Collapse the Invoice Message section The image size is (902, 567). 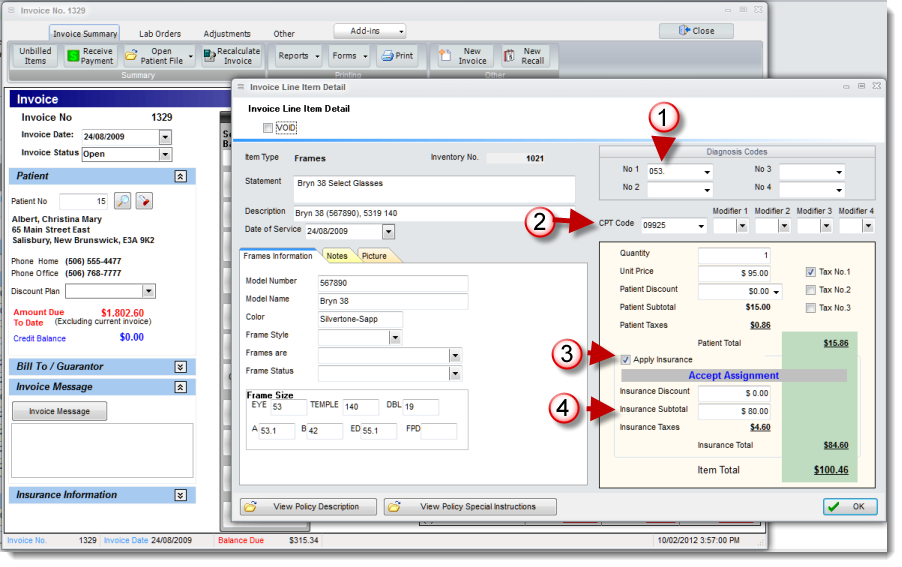pyautogui.click(x=181, y=387)
